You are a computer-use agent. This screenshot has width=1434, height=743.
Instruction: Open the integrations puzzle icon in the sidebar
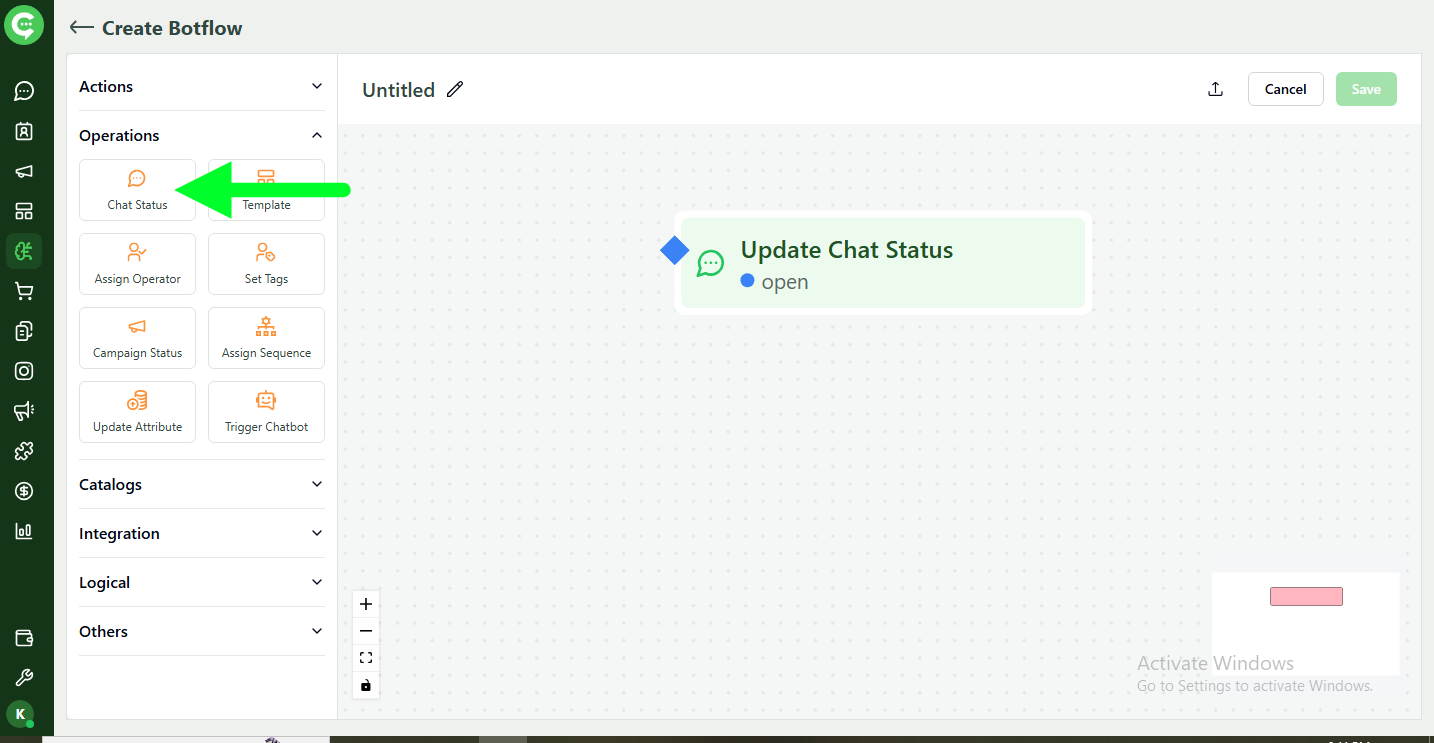(x=24, y=451)
